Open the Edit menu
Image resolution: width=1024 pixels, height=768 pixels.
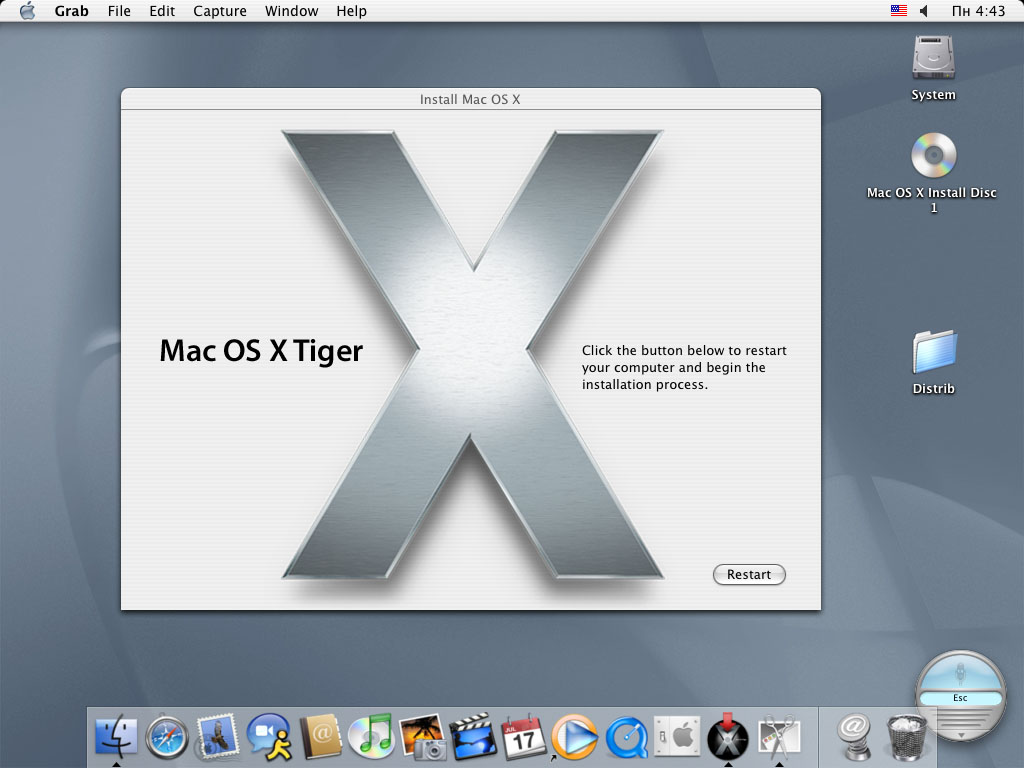pos(162,11)
